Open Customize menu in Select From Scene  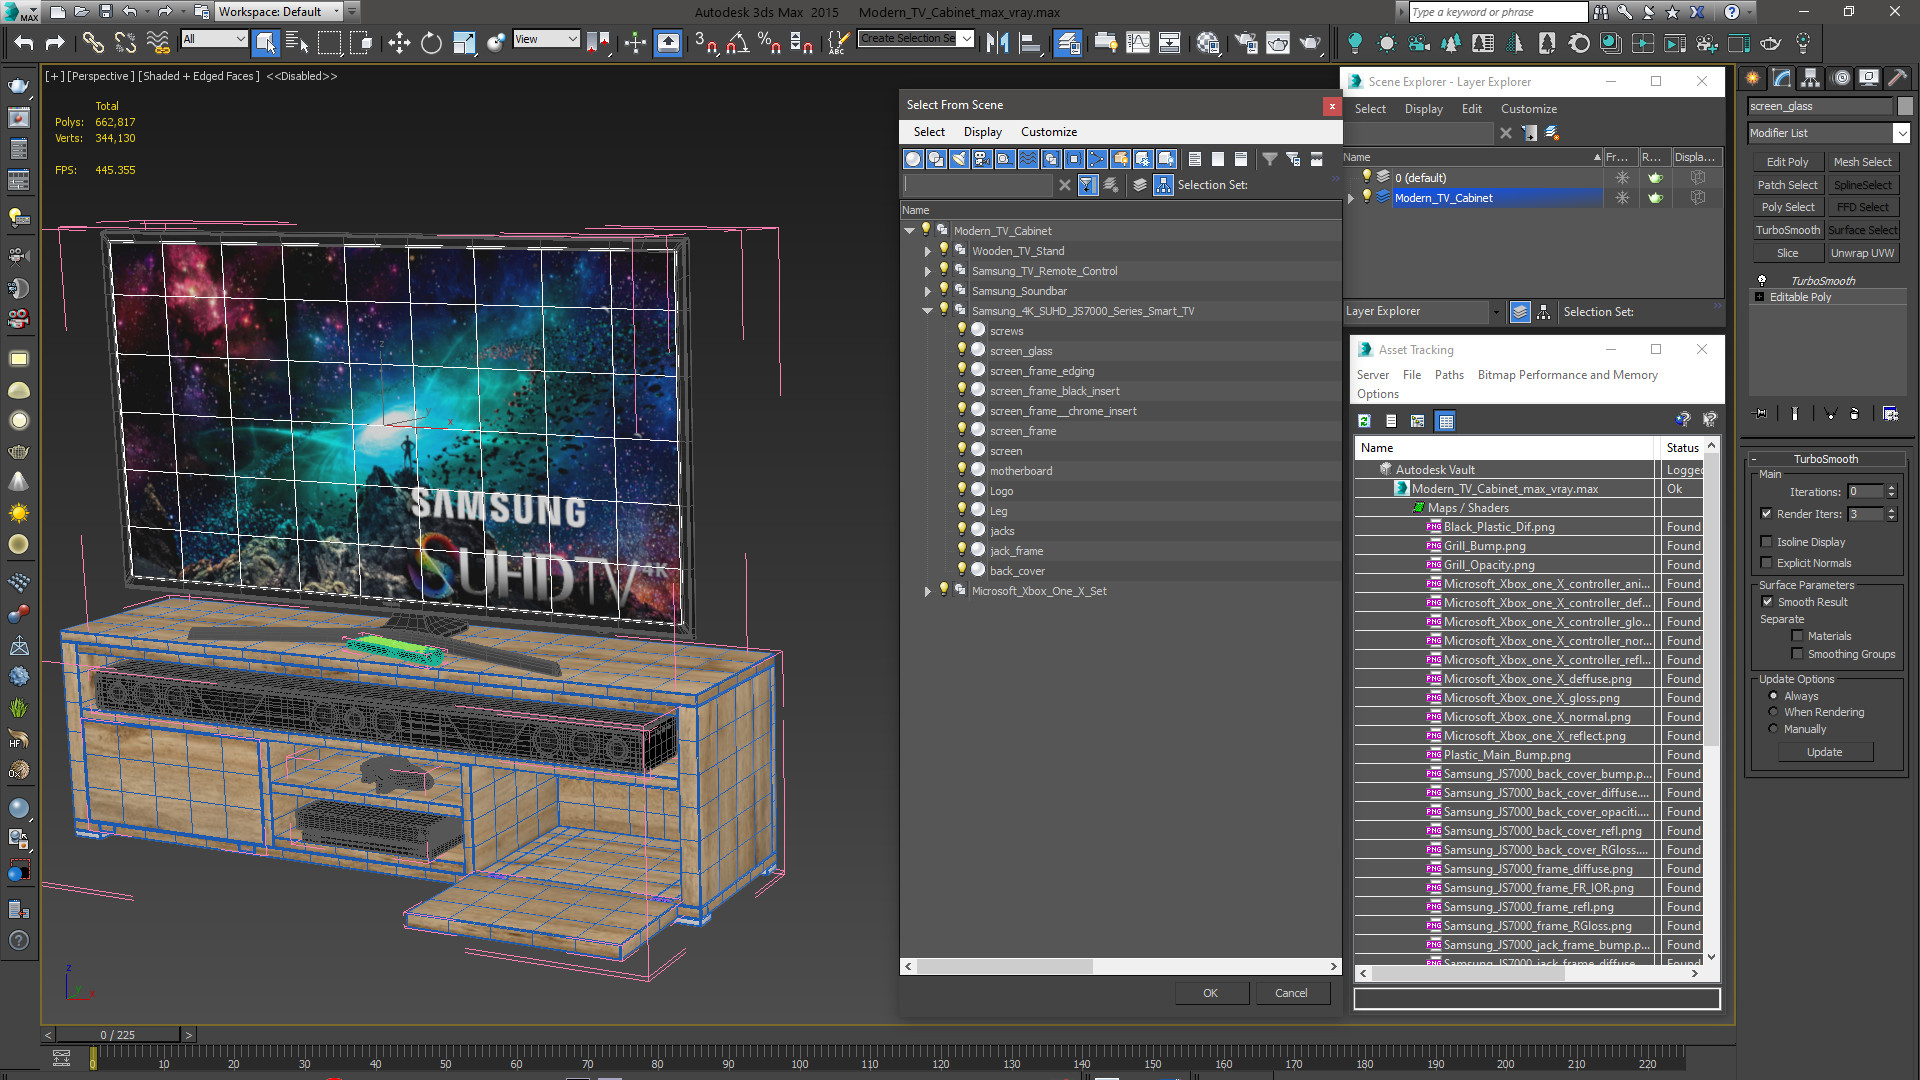point(1048,132)
